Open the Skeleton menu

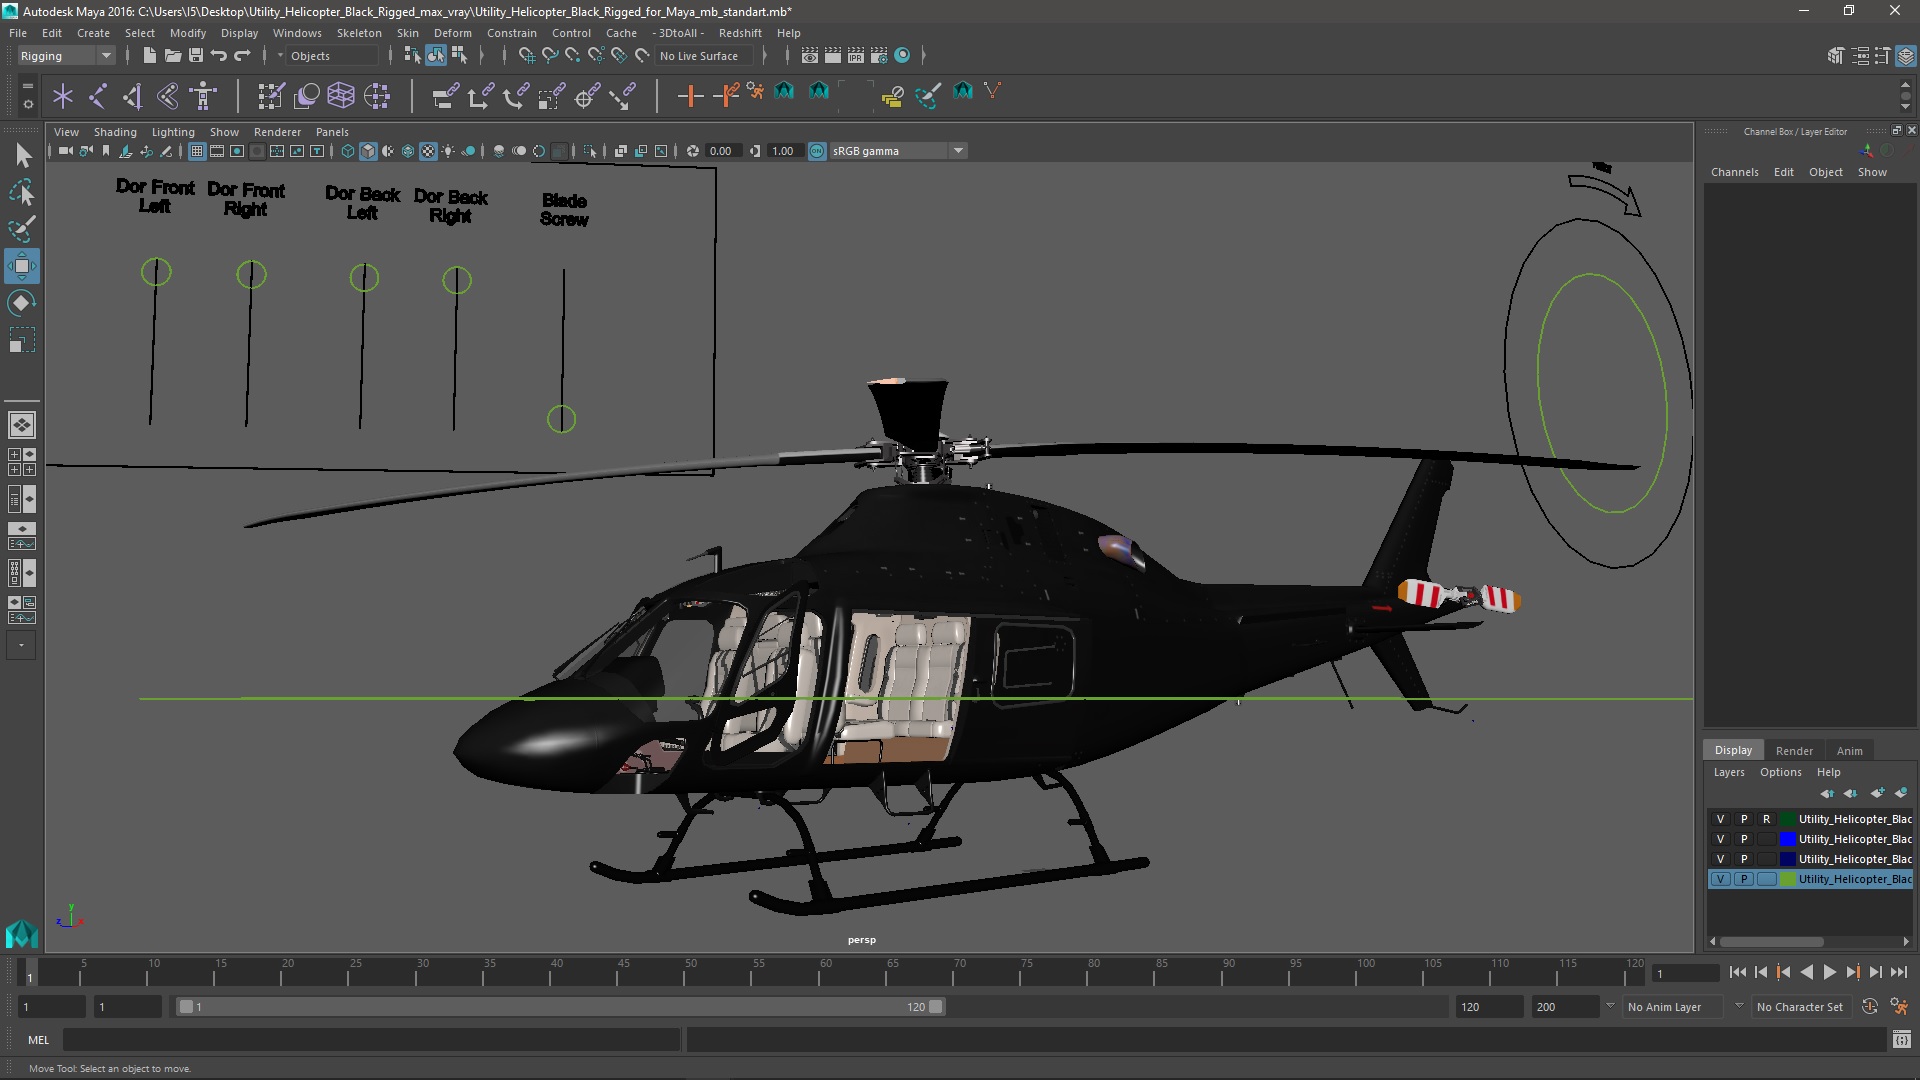[359, 33]
